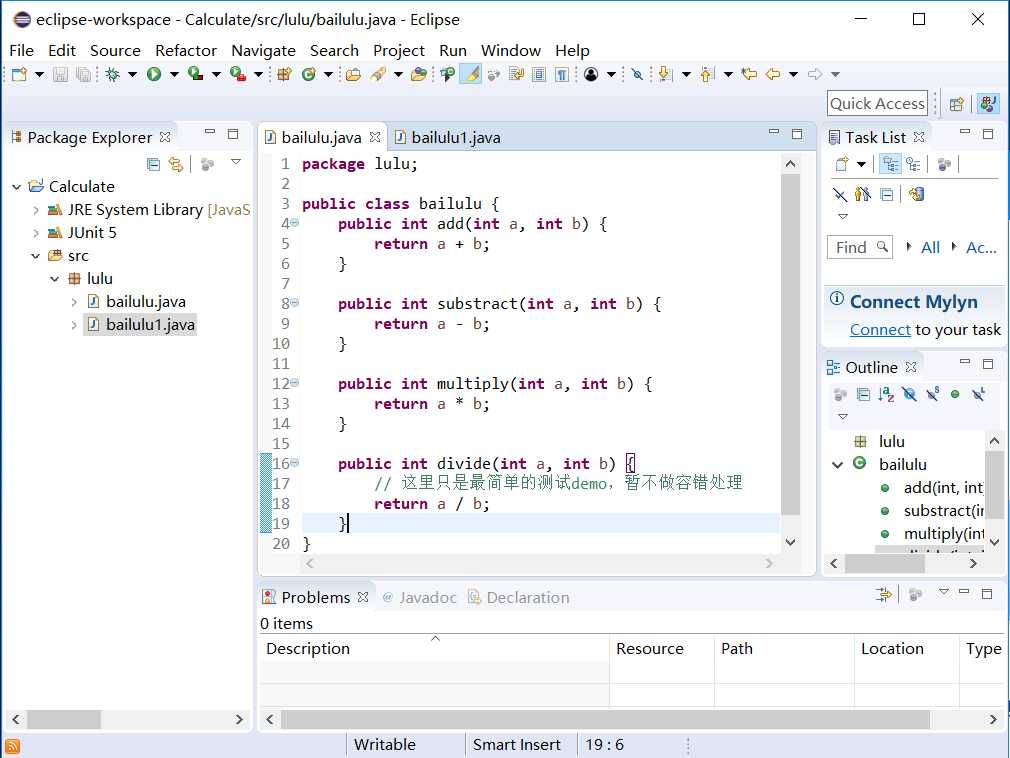Toggle Hide Static Members in Outline
The image size is (1010, 758).
pyautogui.click(x=933, y=394)
